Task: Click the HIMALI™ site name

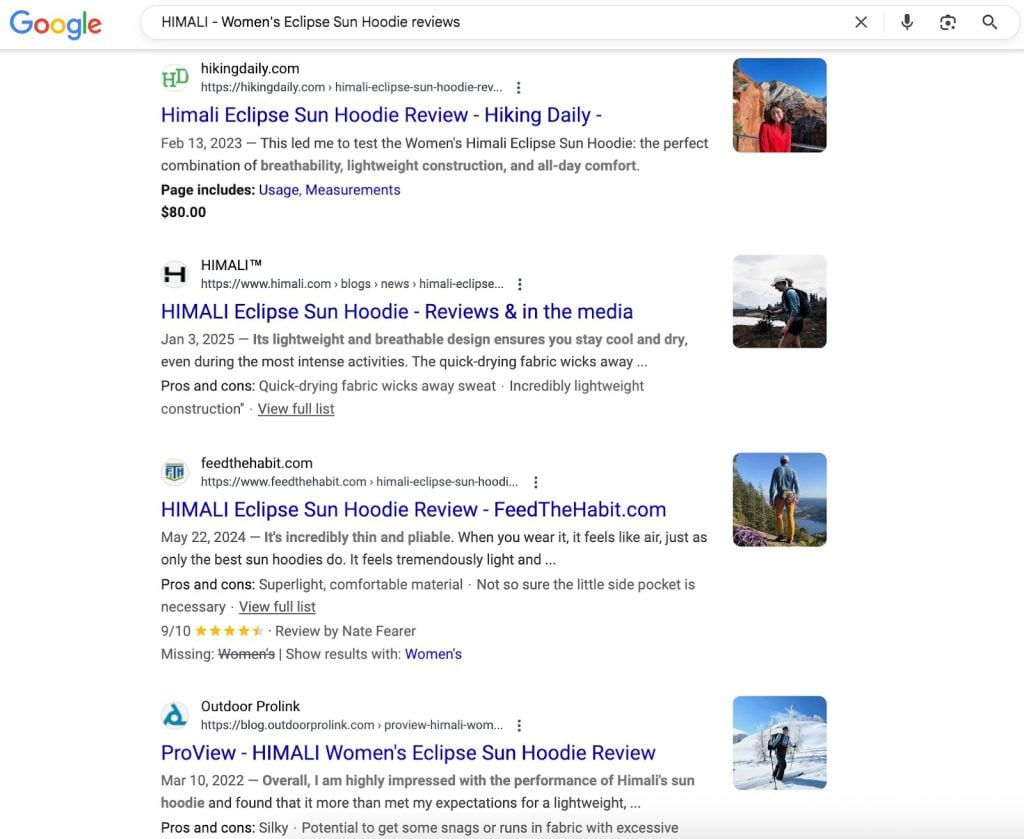Action: click(x=231, y=265)
